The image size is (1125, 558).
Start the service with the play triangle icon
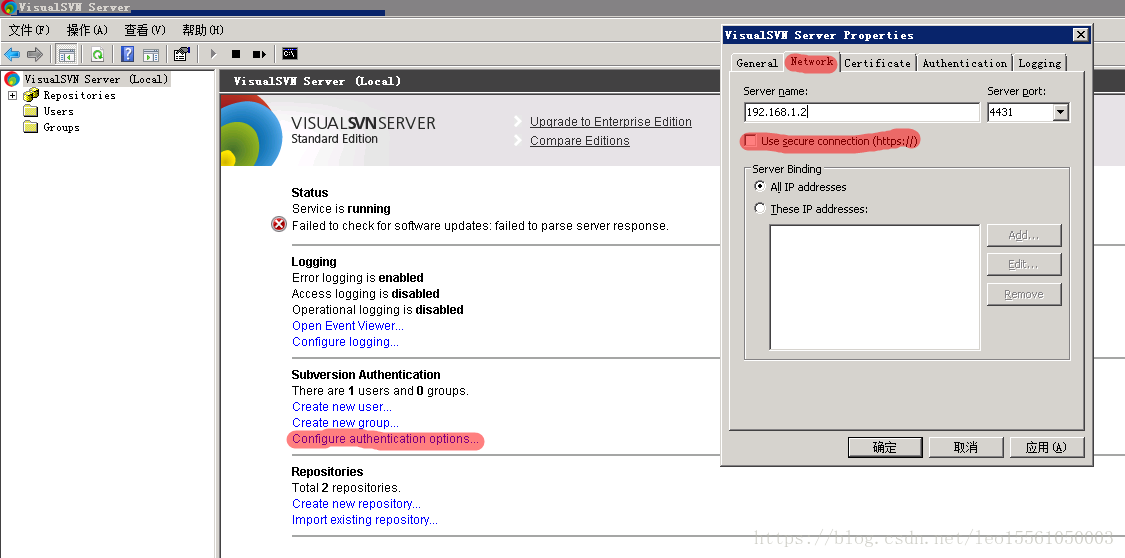point(213,54)
